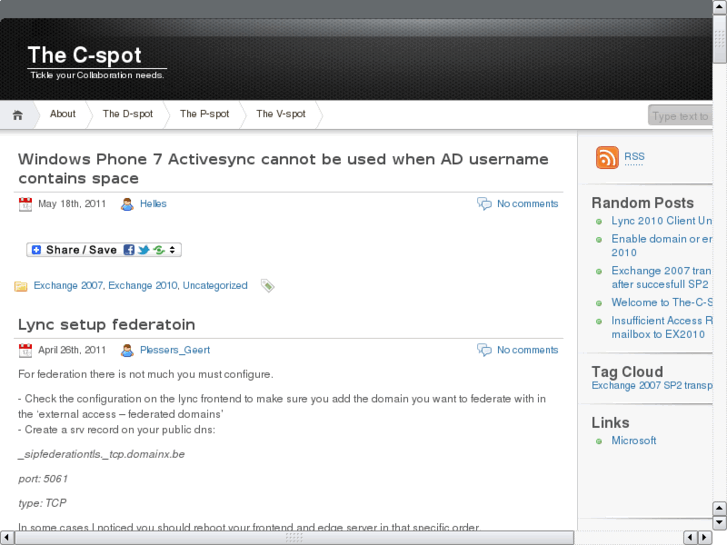
Task: Click the tag icon after Uncategorized
Action: pyautogui.click(x=268, y=286)
